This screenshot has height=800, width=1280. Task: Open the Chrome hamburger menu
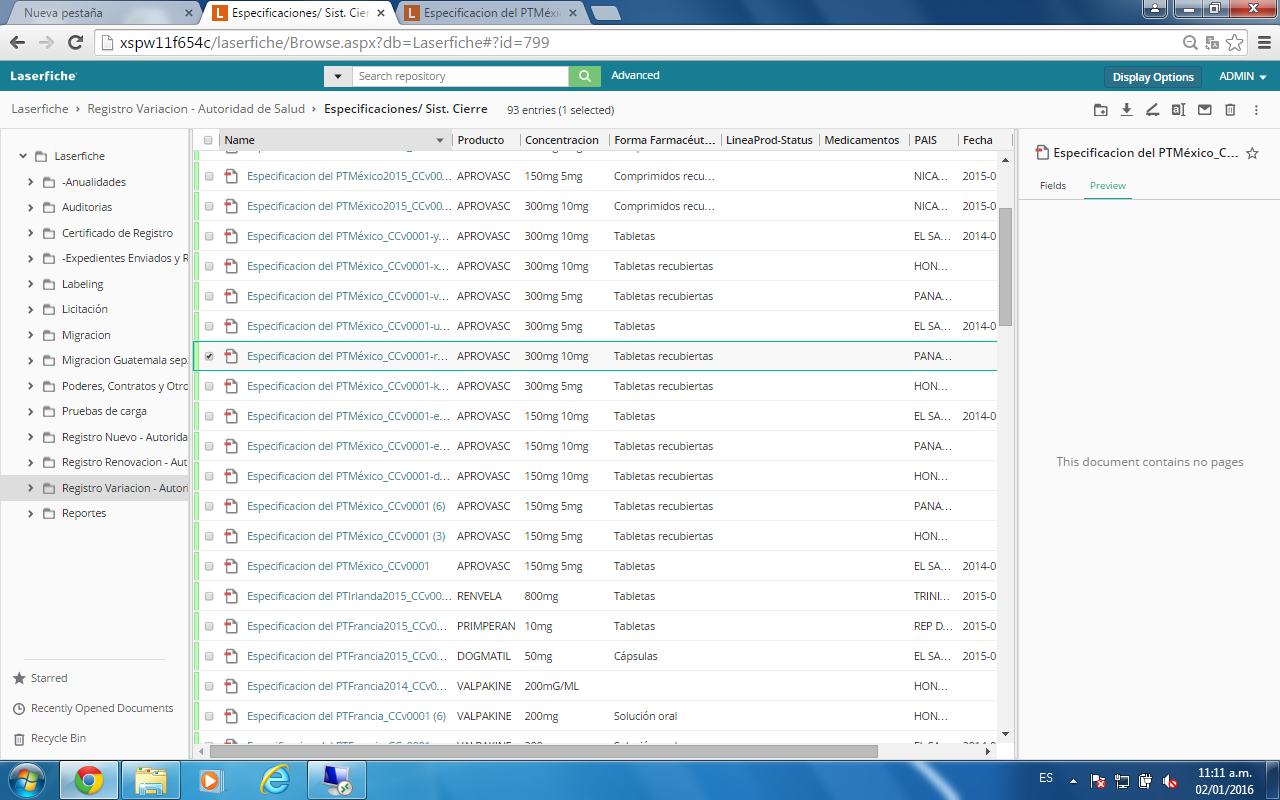[1262, 43]
